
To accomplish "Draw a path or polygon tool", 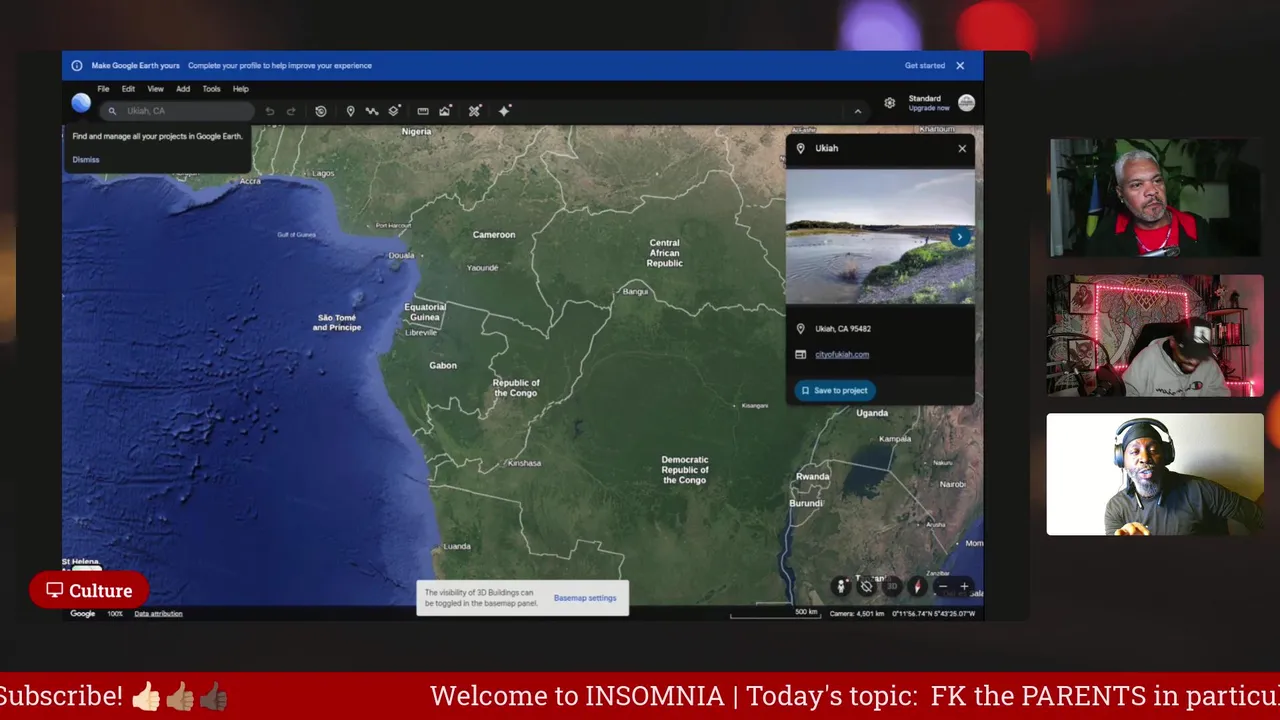I will click(x=372, y=111).
